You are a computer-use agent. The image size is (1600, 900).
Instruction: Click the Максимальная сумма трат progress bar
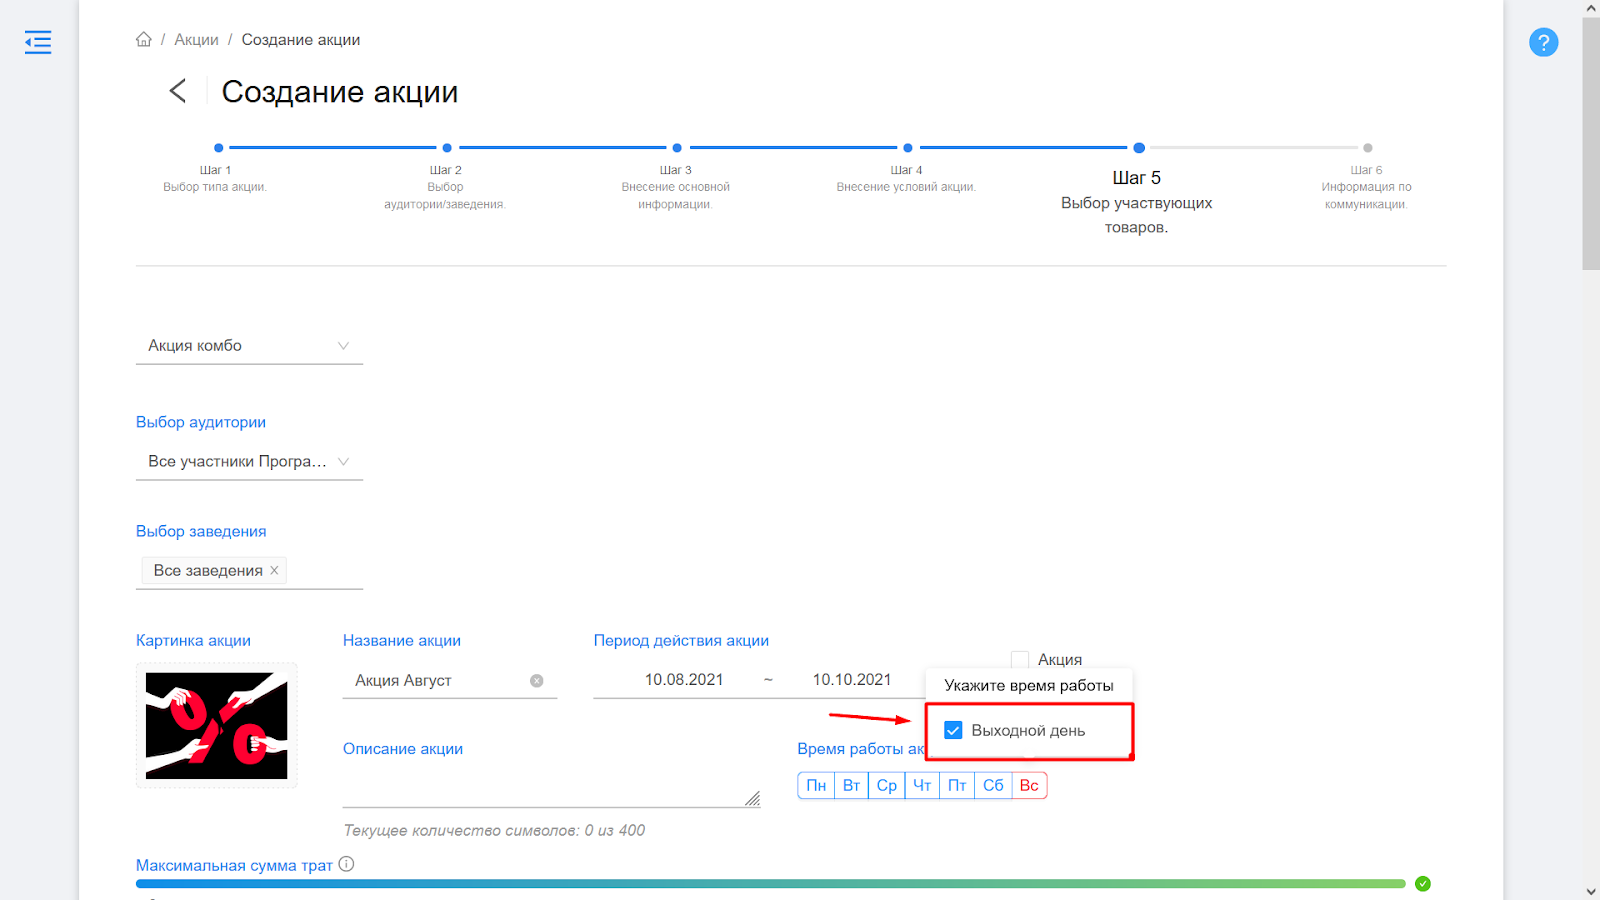(771, 883)
